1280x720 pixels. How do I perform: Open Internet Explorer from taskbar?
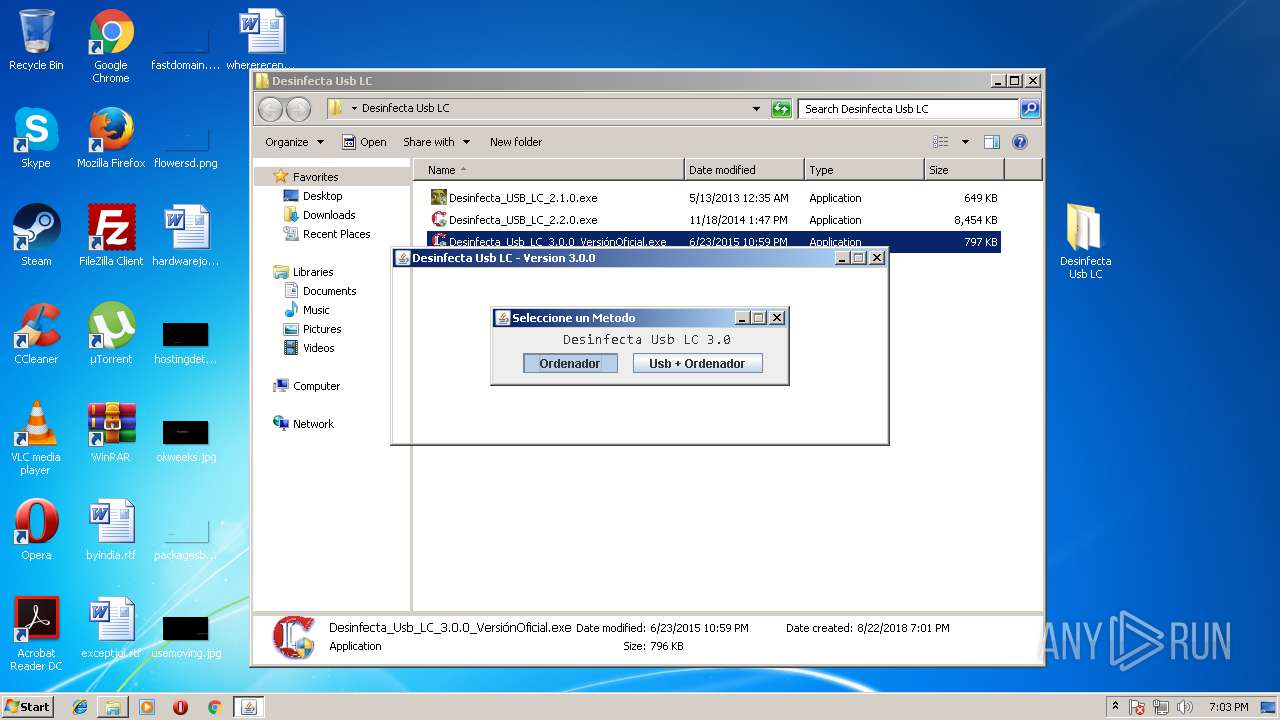[80, 707]
